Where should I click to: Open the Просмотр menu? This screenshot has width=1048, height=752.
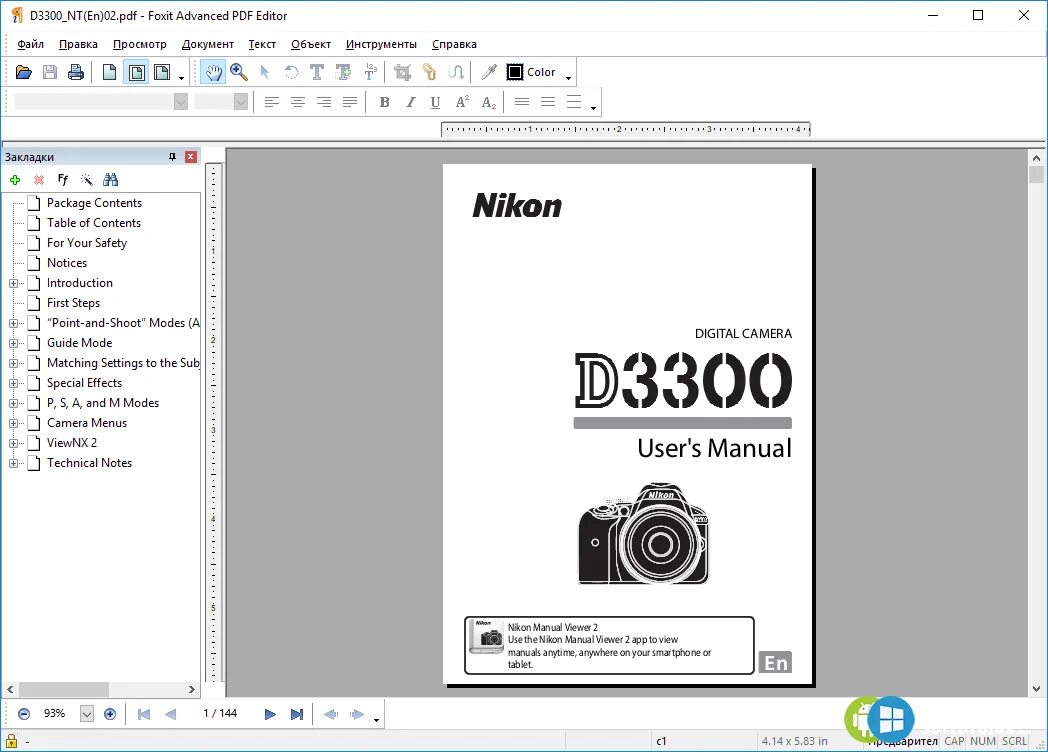click(140, 44)
